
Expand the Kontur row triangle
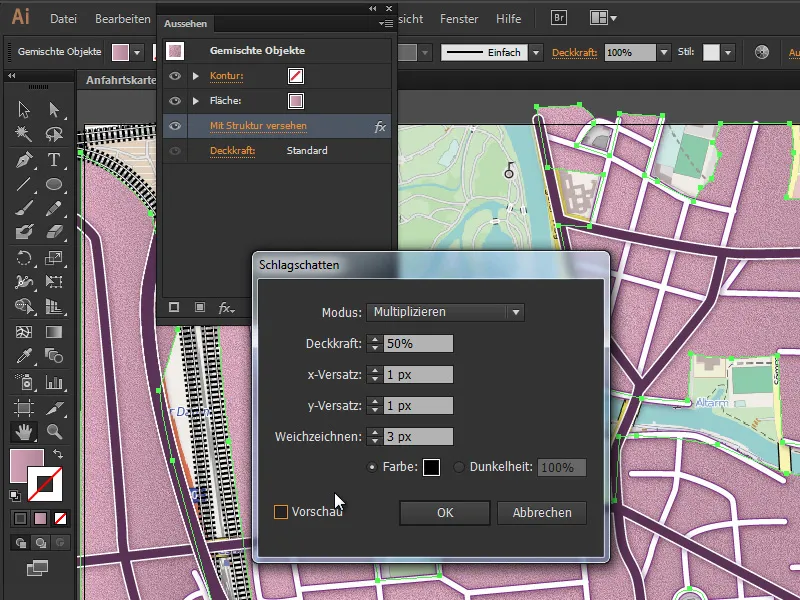[196, 76]
